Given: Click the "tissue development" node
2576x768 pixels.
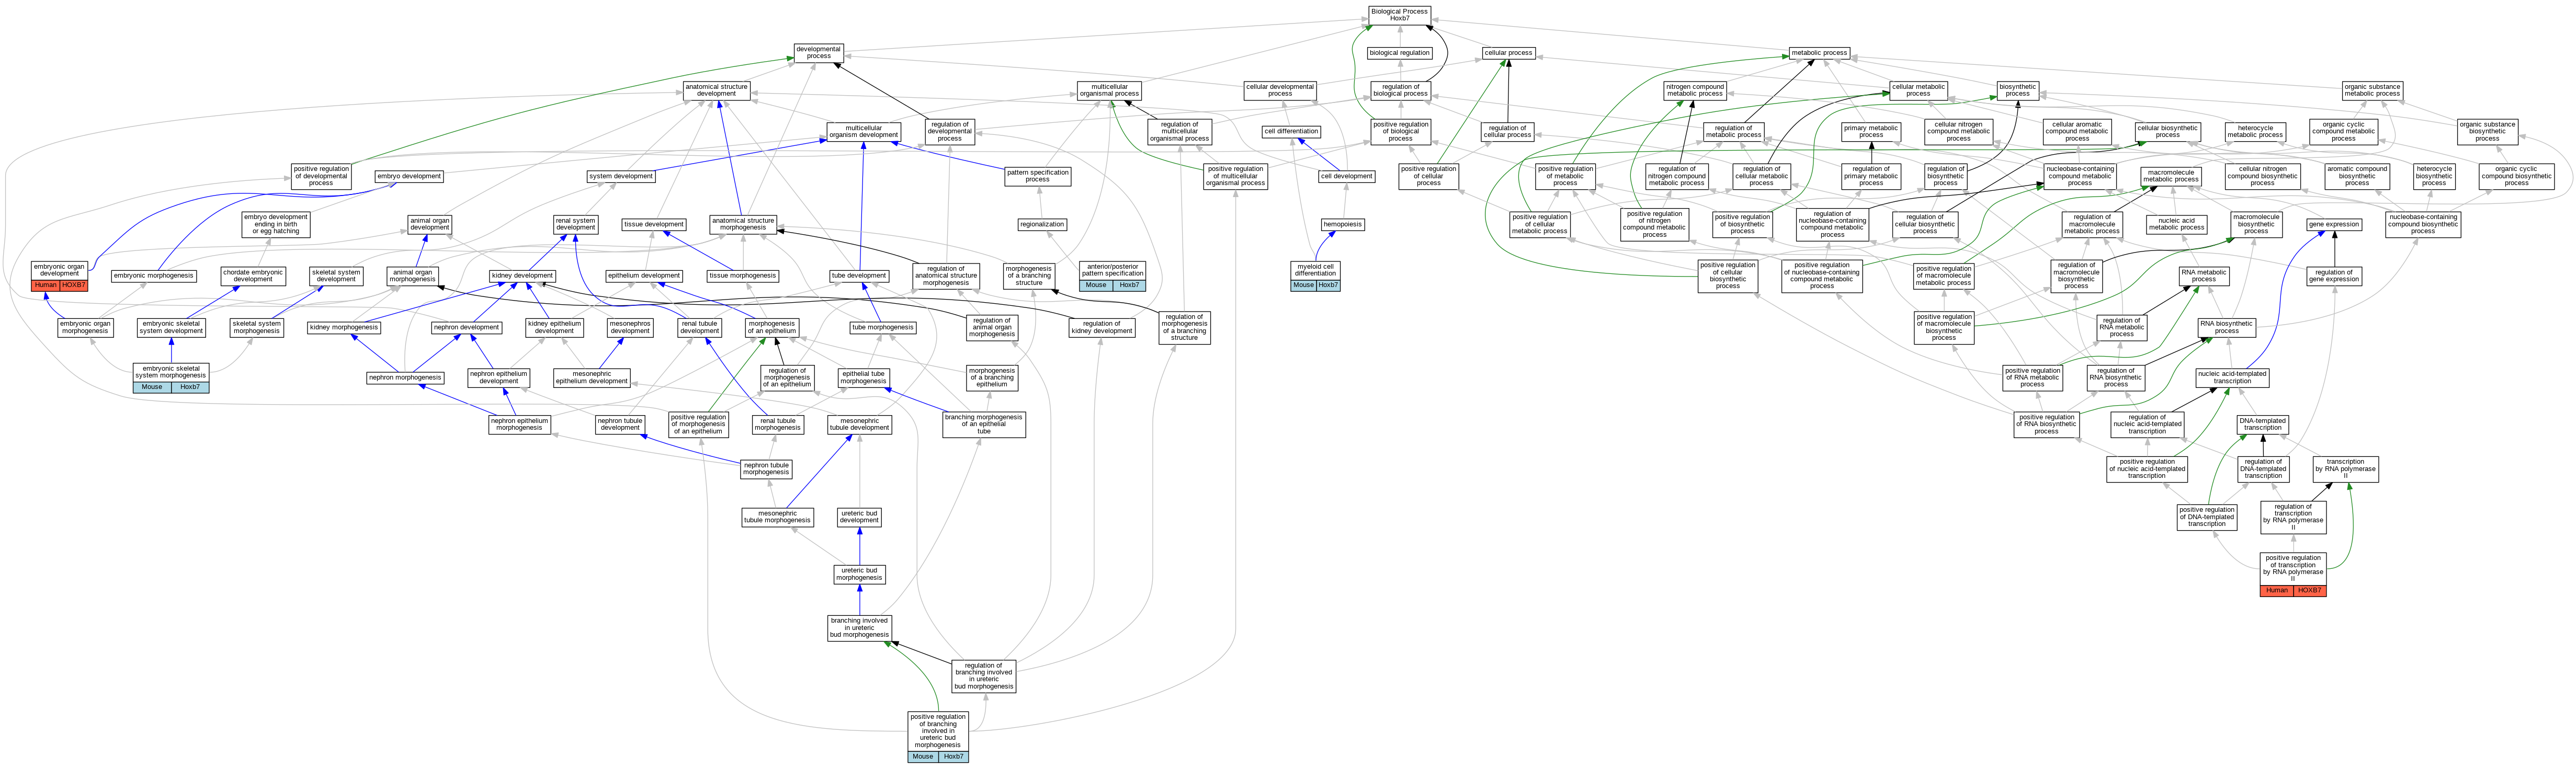Looking at the screenshot, I should coord(654,224).
